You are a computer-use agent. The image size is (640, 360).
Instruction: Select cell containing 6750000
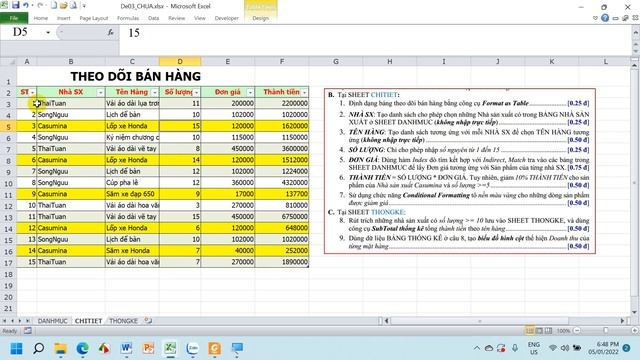click(282, 217)
